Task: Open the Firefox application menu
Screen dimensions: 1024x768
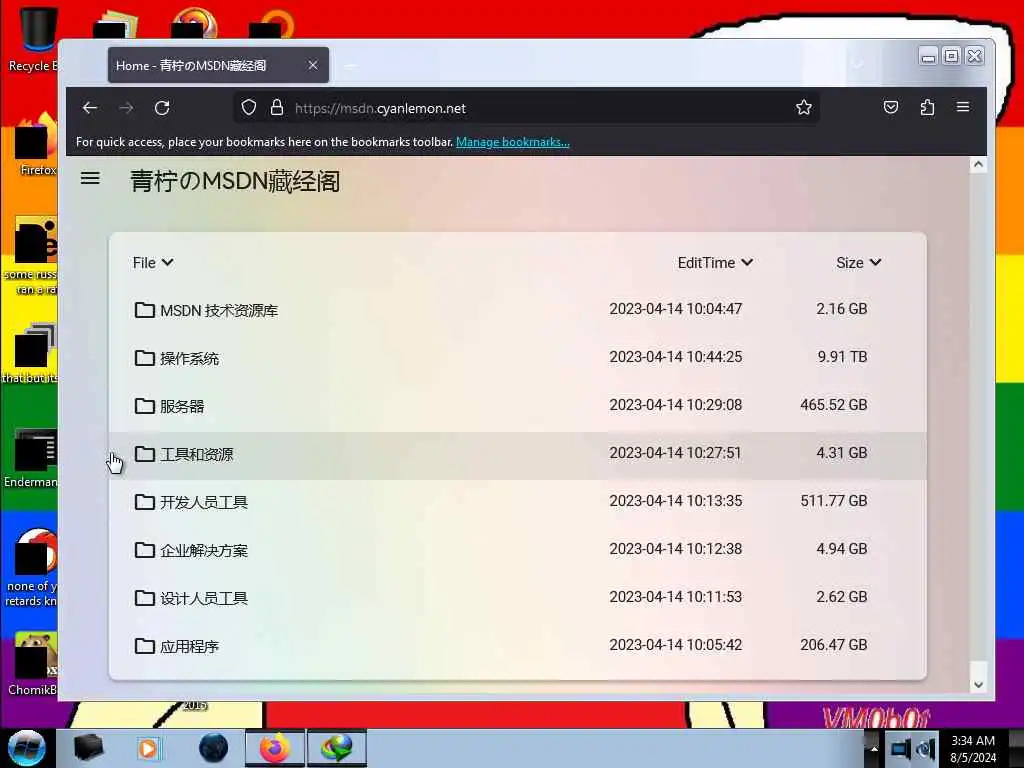Action: click(x=963, y=107)
